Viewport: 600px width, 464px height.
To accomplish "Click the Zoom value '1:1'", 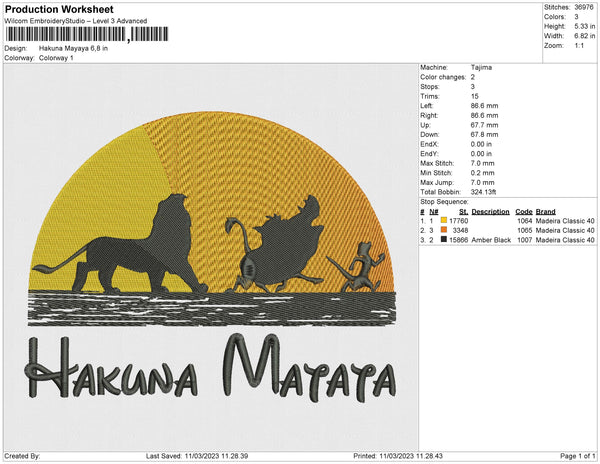I will point(579,46).
